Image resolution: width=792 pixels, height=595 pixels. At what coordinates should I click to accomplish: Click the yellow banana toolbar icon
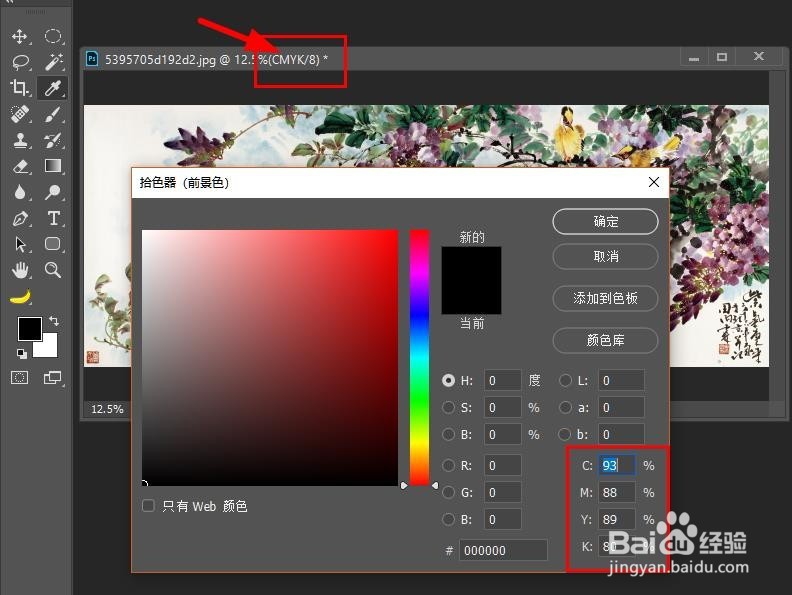pos(20,297)
